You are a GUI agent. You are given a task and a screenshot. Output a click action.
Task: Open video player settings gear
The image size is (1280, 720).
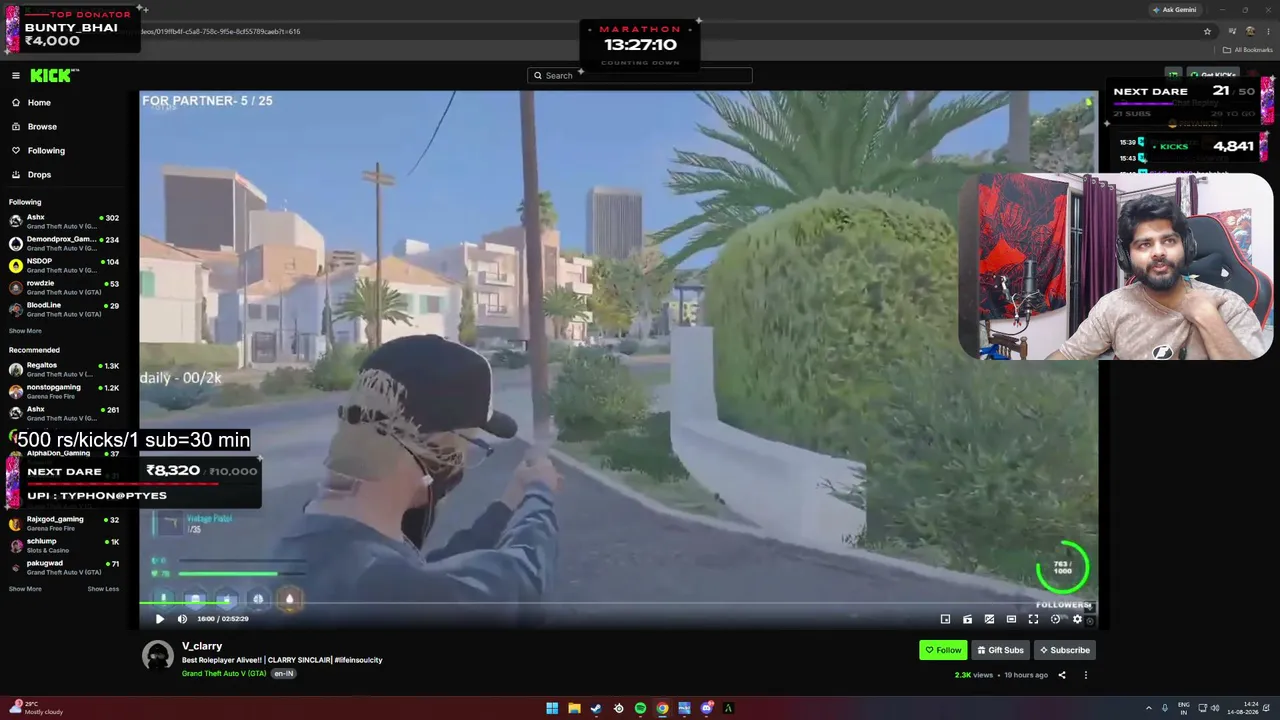(1077, 619)
